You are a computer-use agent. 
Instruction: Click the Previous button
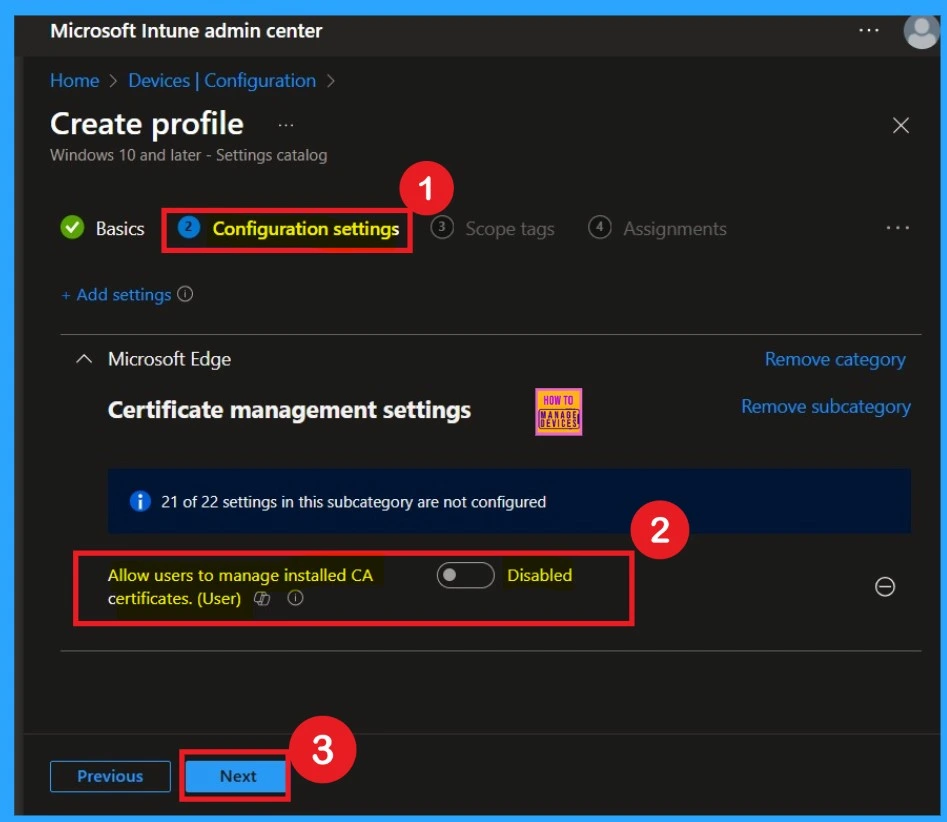pyautogui.click(x=111, y=776)
